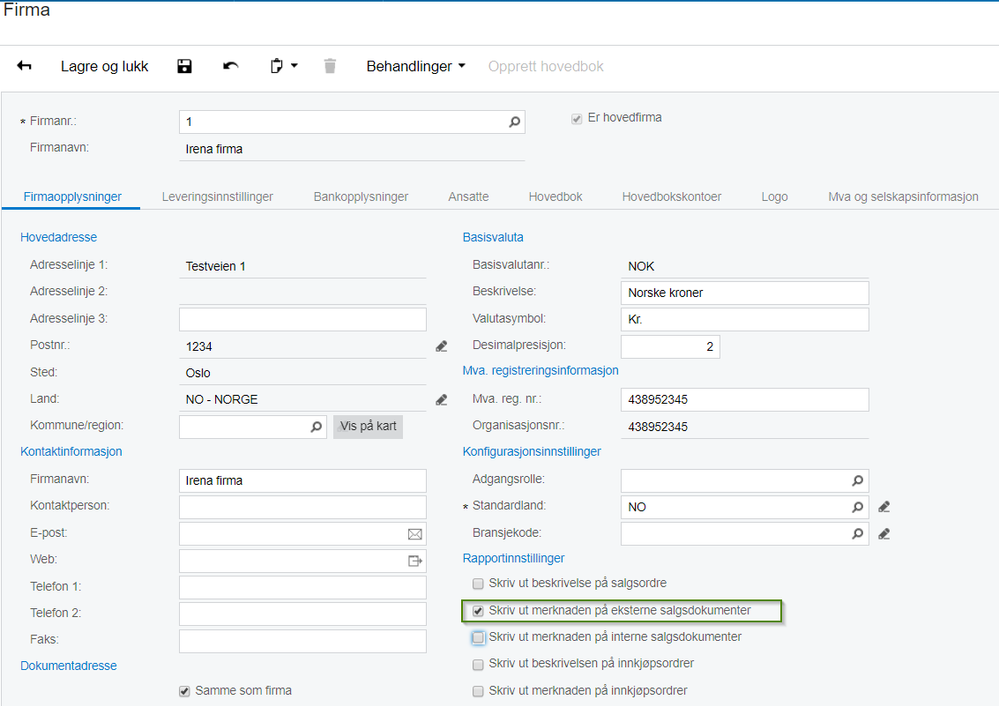
Task: Click the delete trash can icon
Action: (329, 66)
